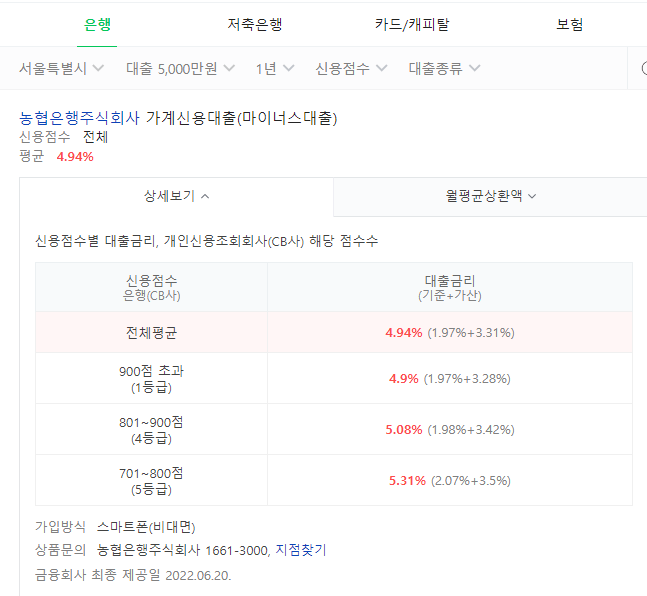This screenshot has width=647, height=596.
Task: Open the 농협은행주식회사 link in the title
Action: [79, 118]
